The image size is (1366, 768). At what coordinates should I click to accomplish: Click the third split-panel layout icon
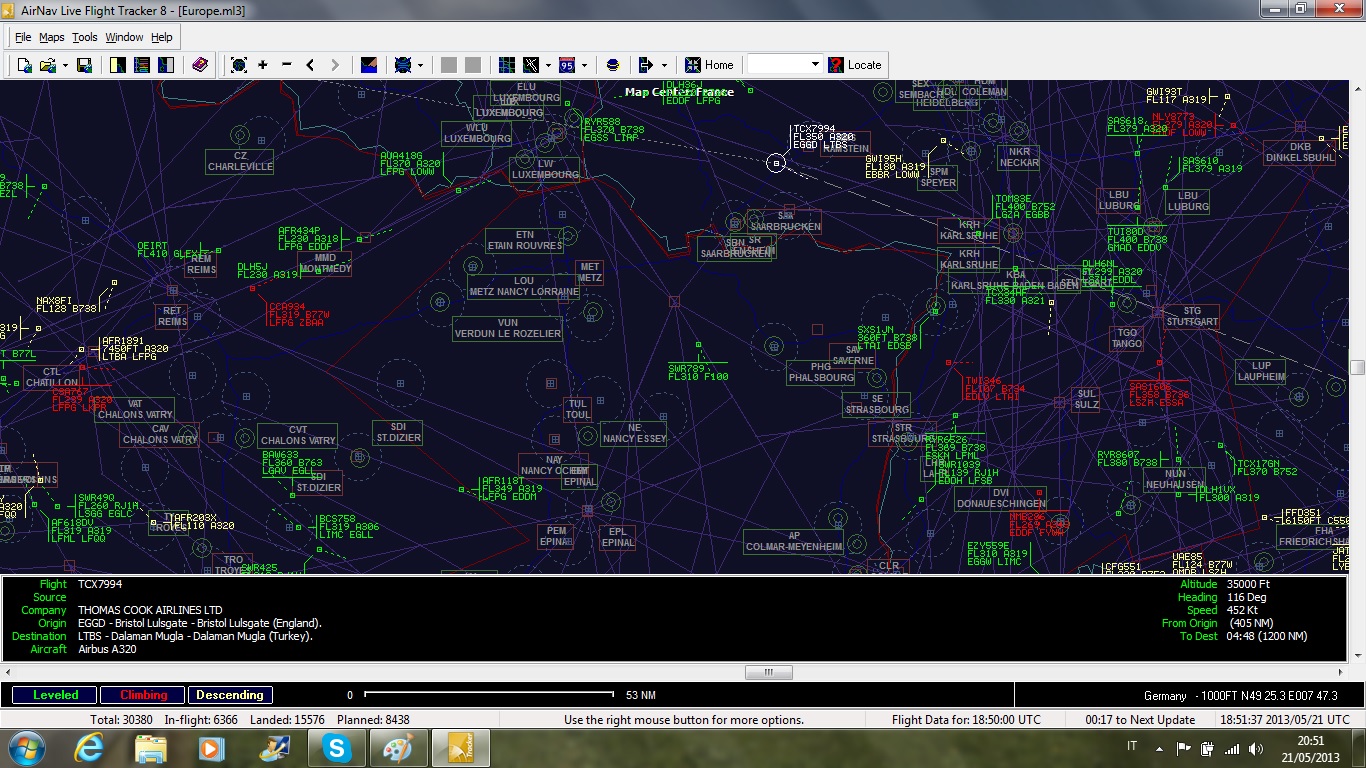(165, 65)
